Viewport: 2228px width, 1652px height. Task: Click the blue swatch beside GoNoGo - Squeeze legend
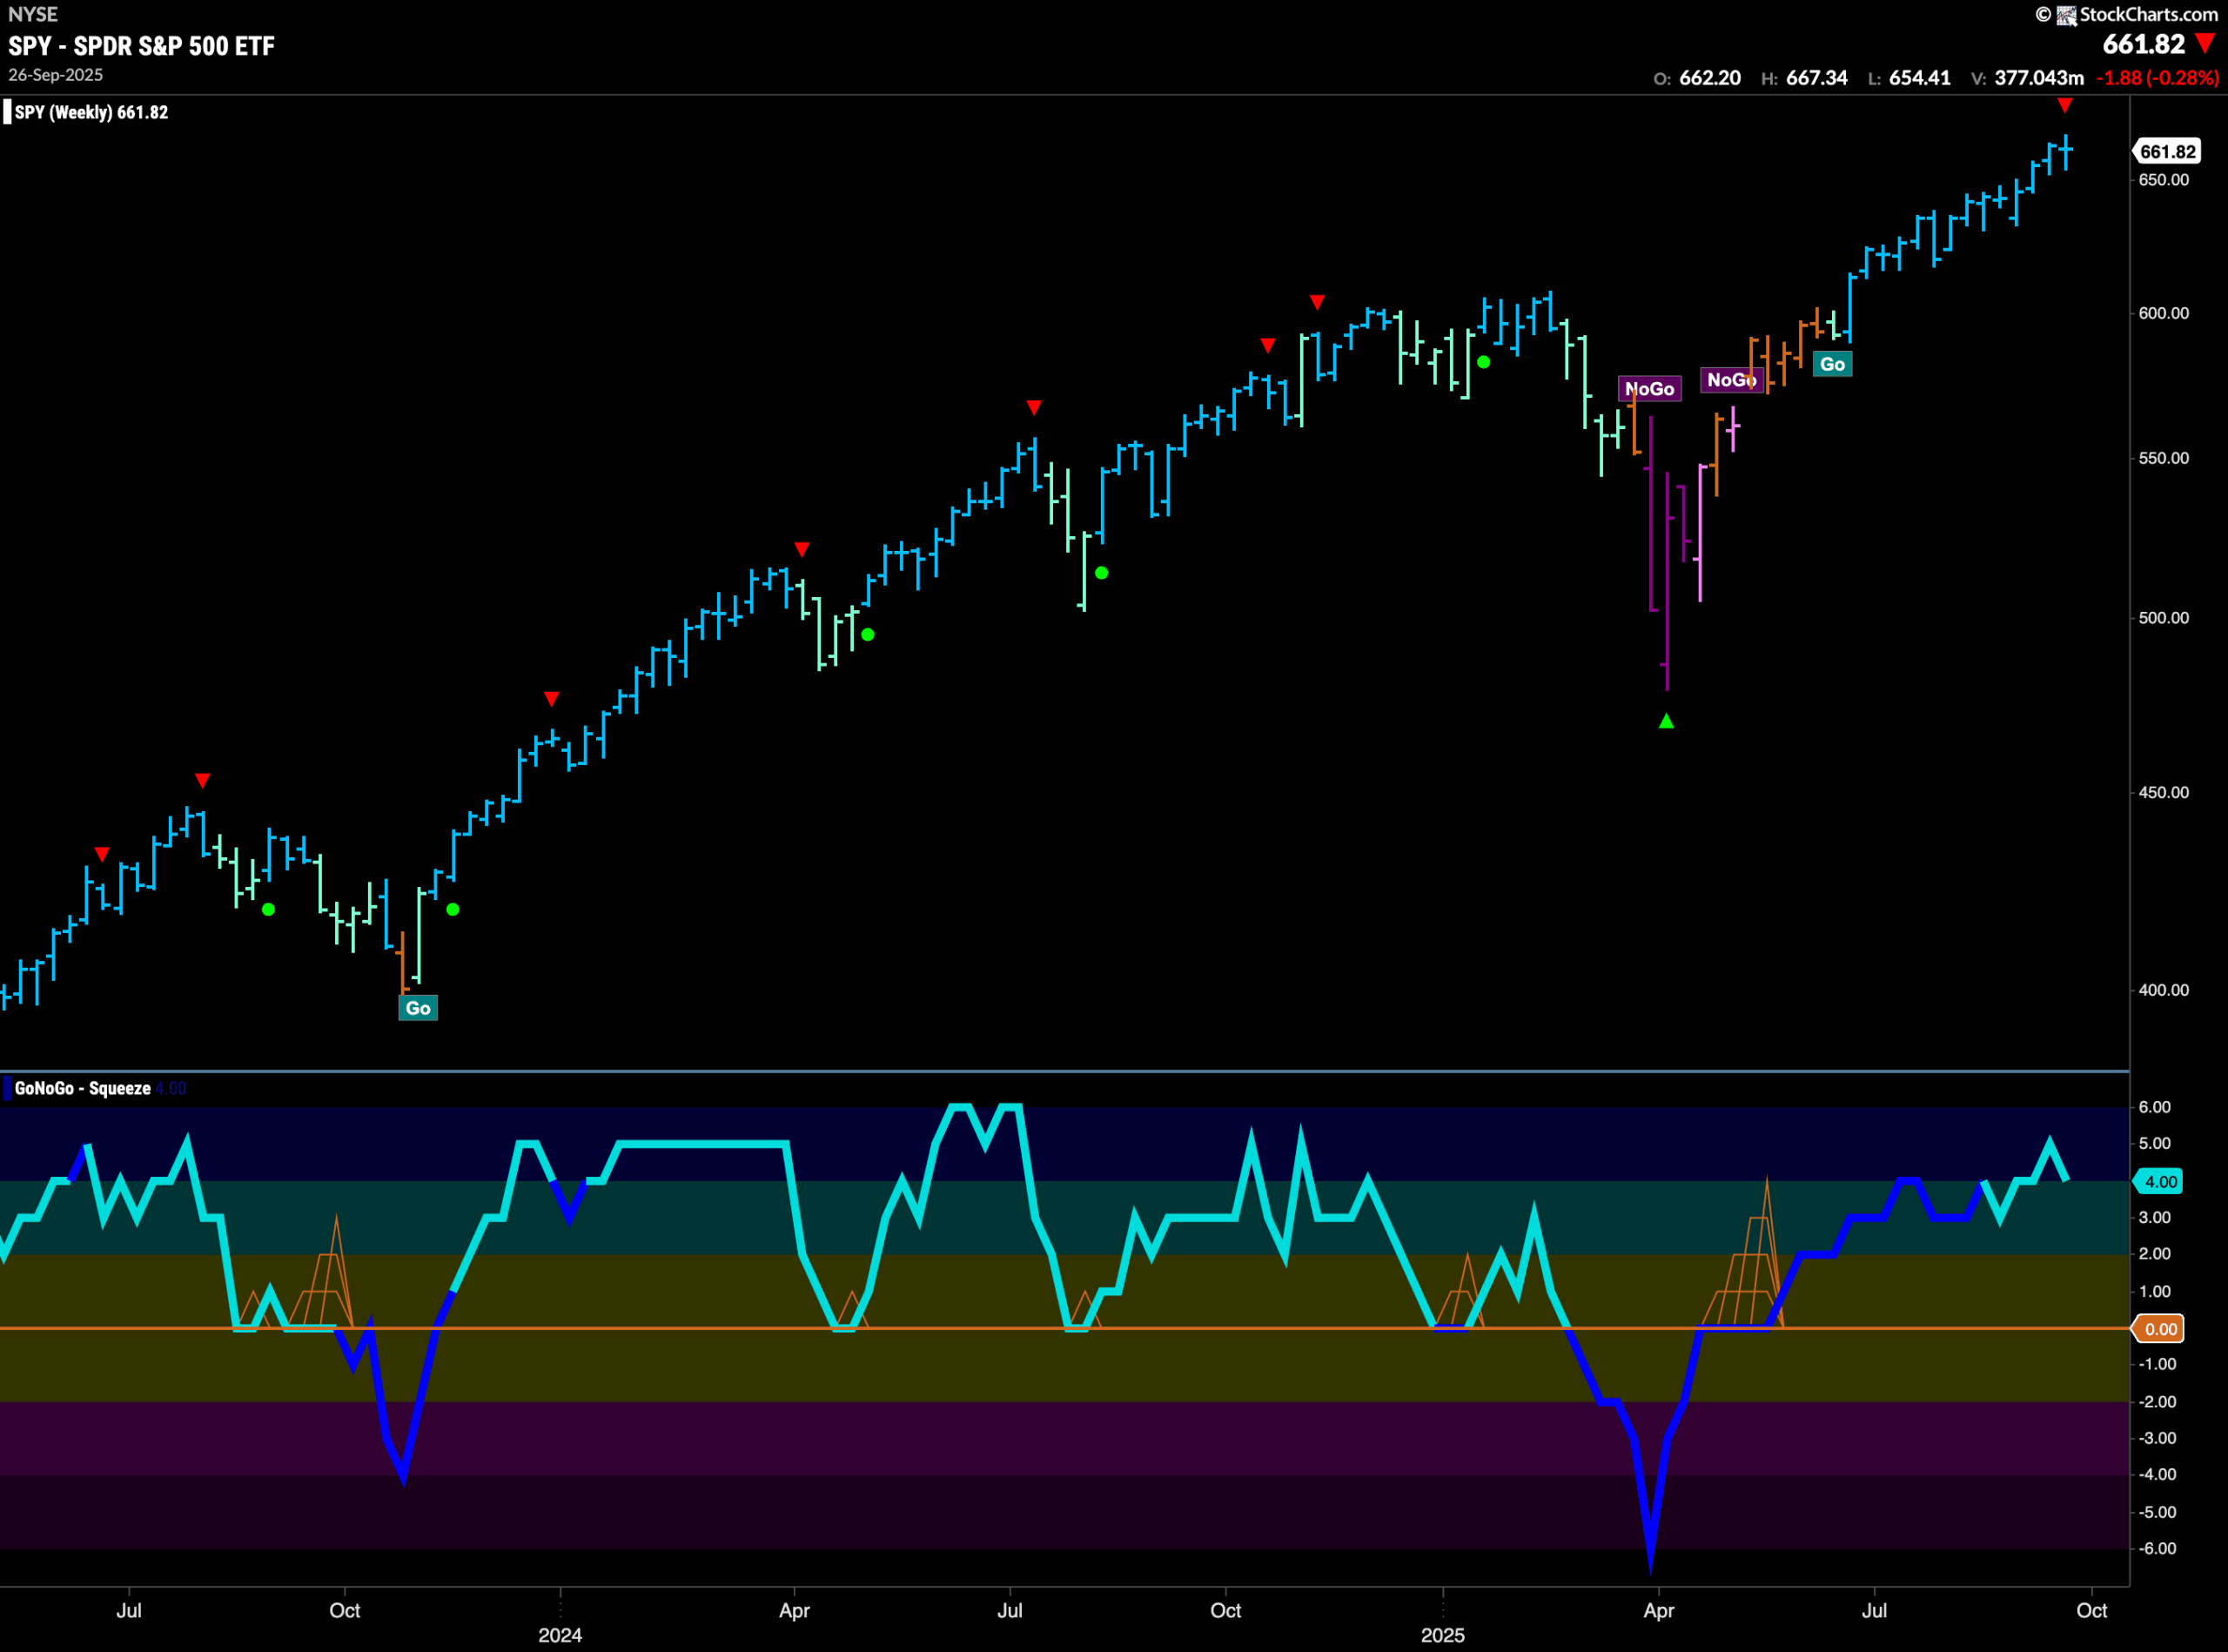[x=7, y=1088]
